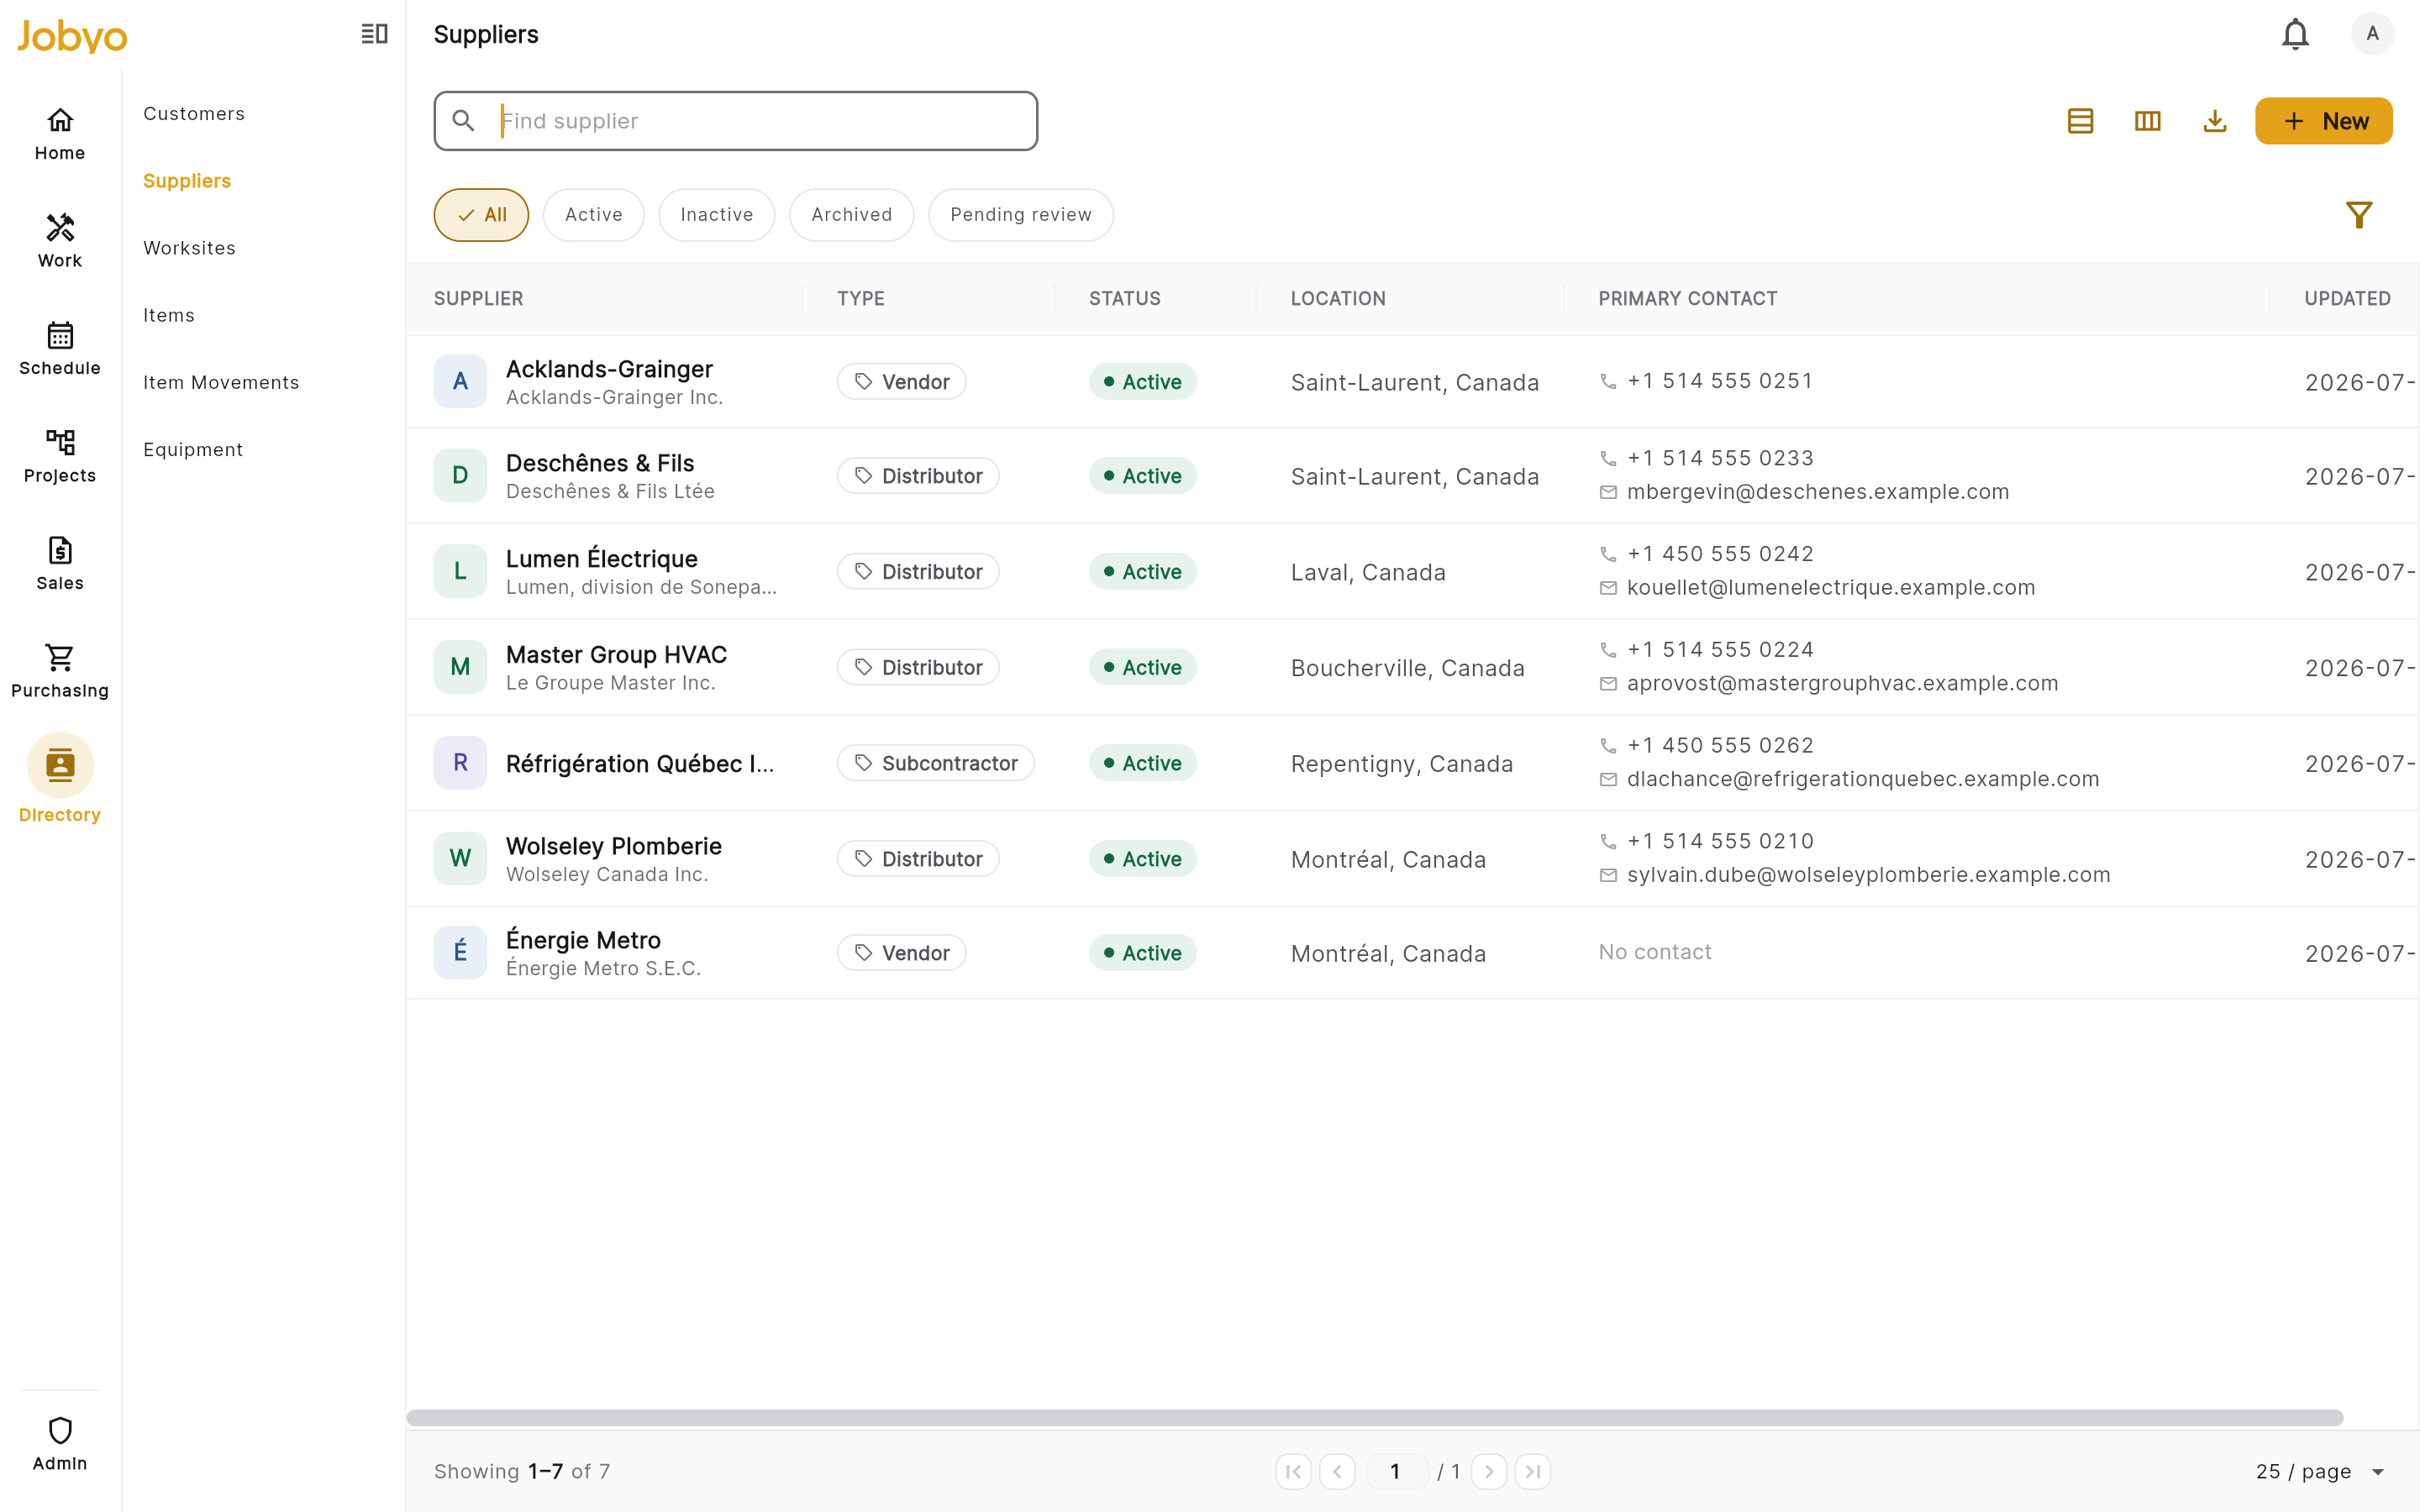Open the Projects section
2420x1512 pixels.
coord(60,456)
